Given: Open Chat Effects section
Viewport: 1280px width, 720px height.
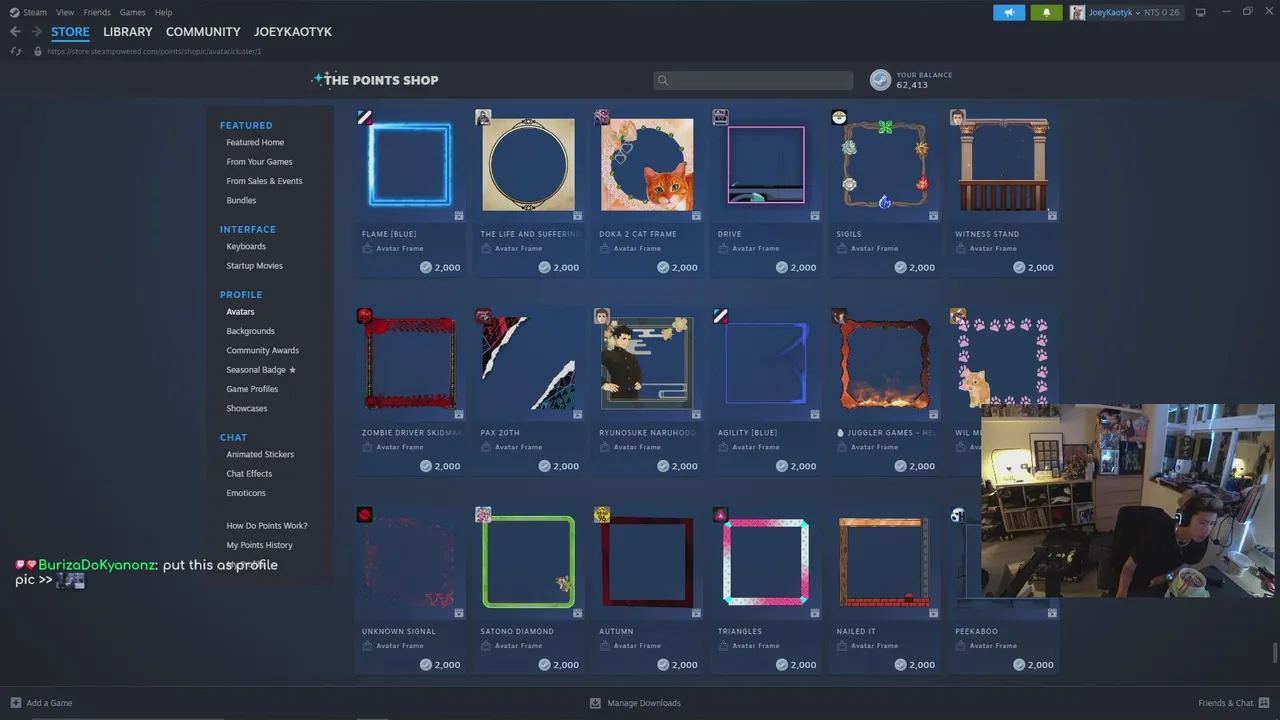Looking at the screenshot, I should click(x=249, y=474).
